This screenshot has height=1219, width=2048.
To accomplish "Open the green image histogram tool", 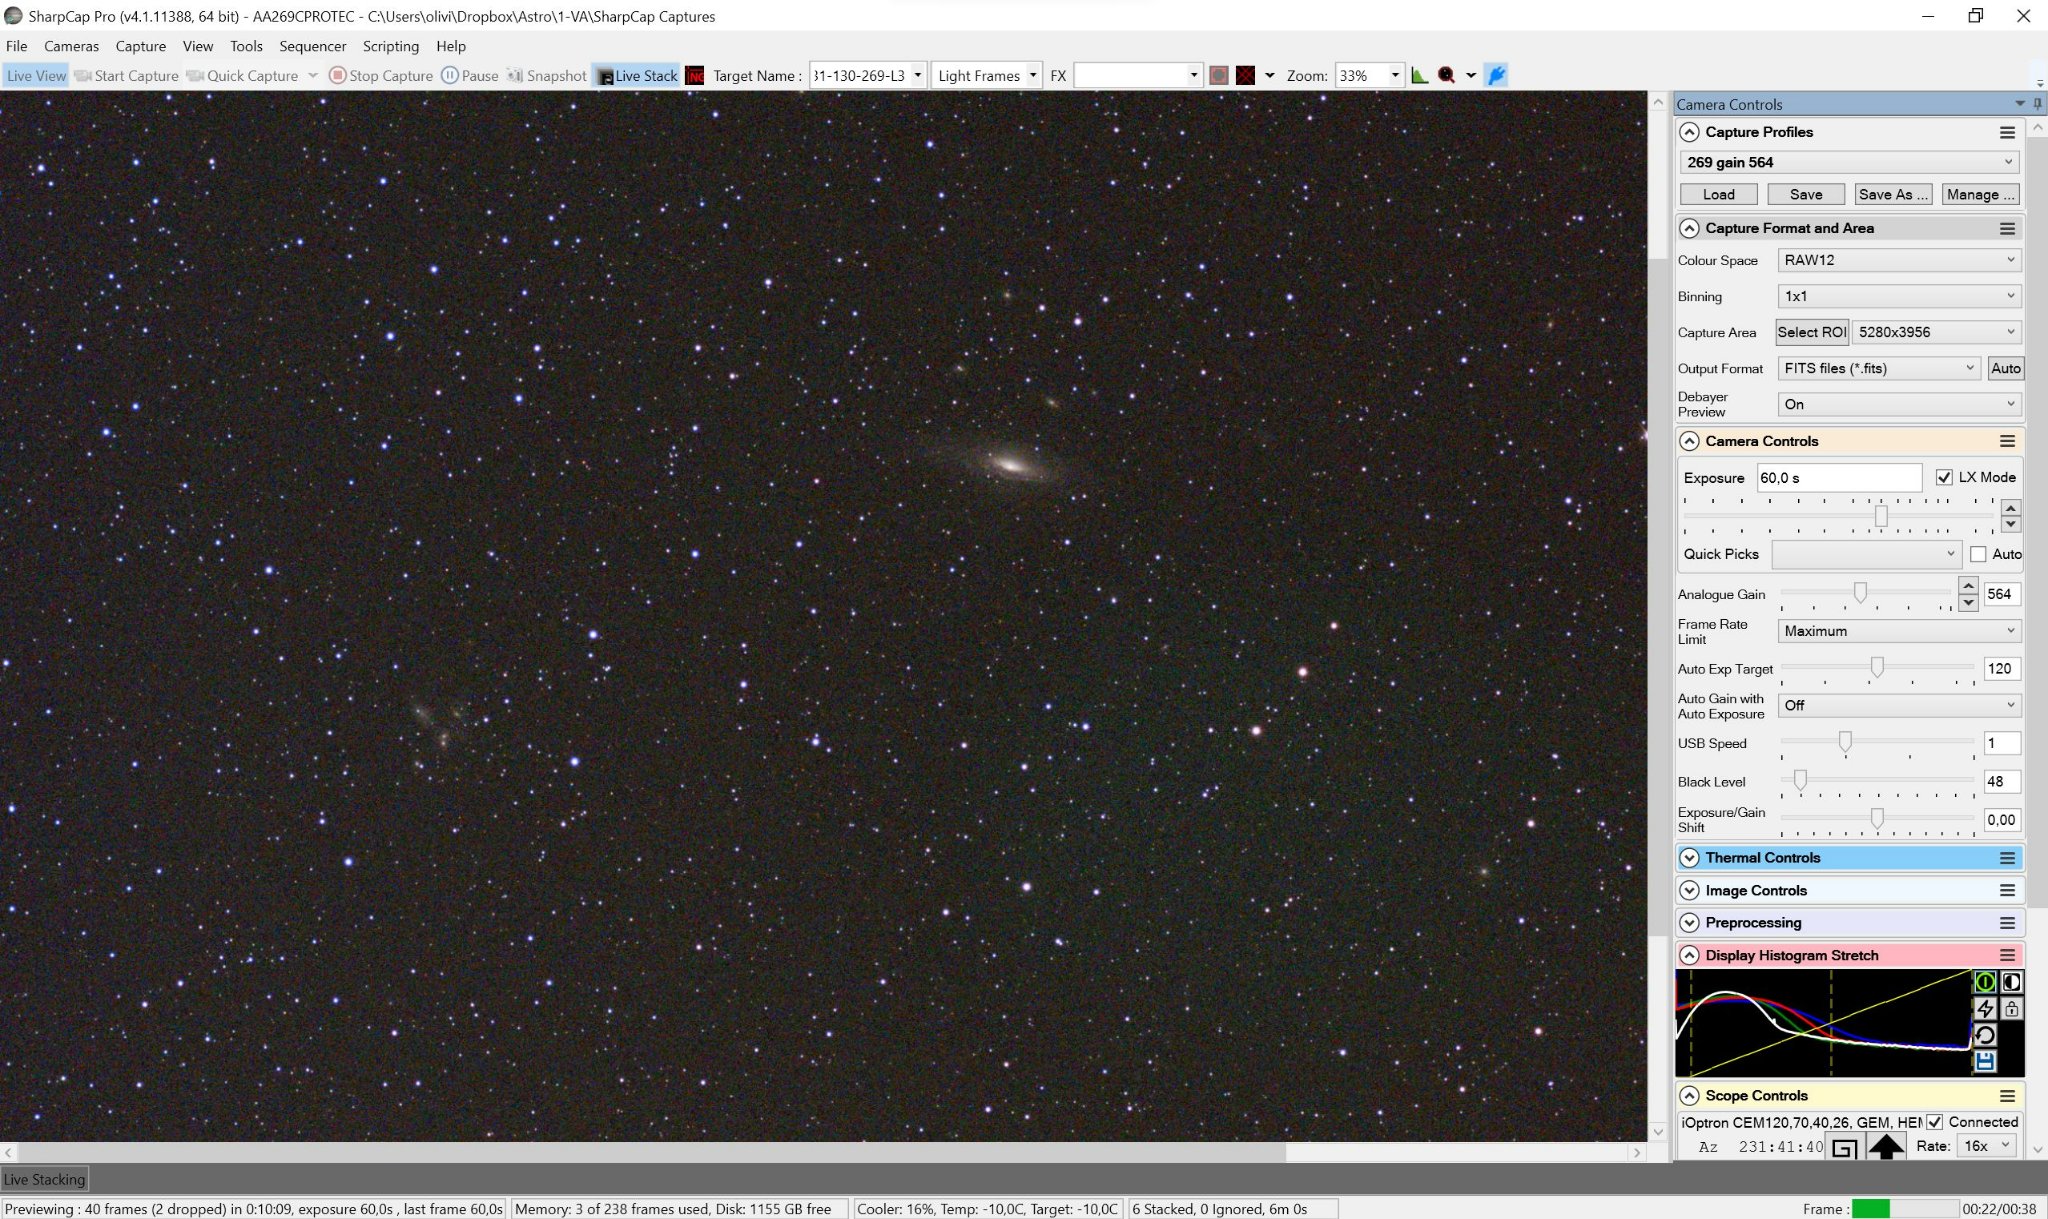I will 1419,76.
